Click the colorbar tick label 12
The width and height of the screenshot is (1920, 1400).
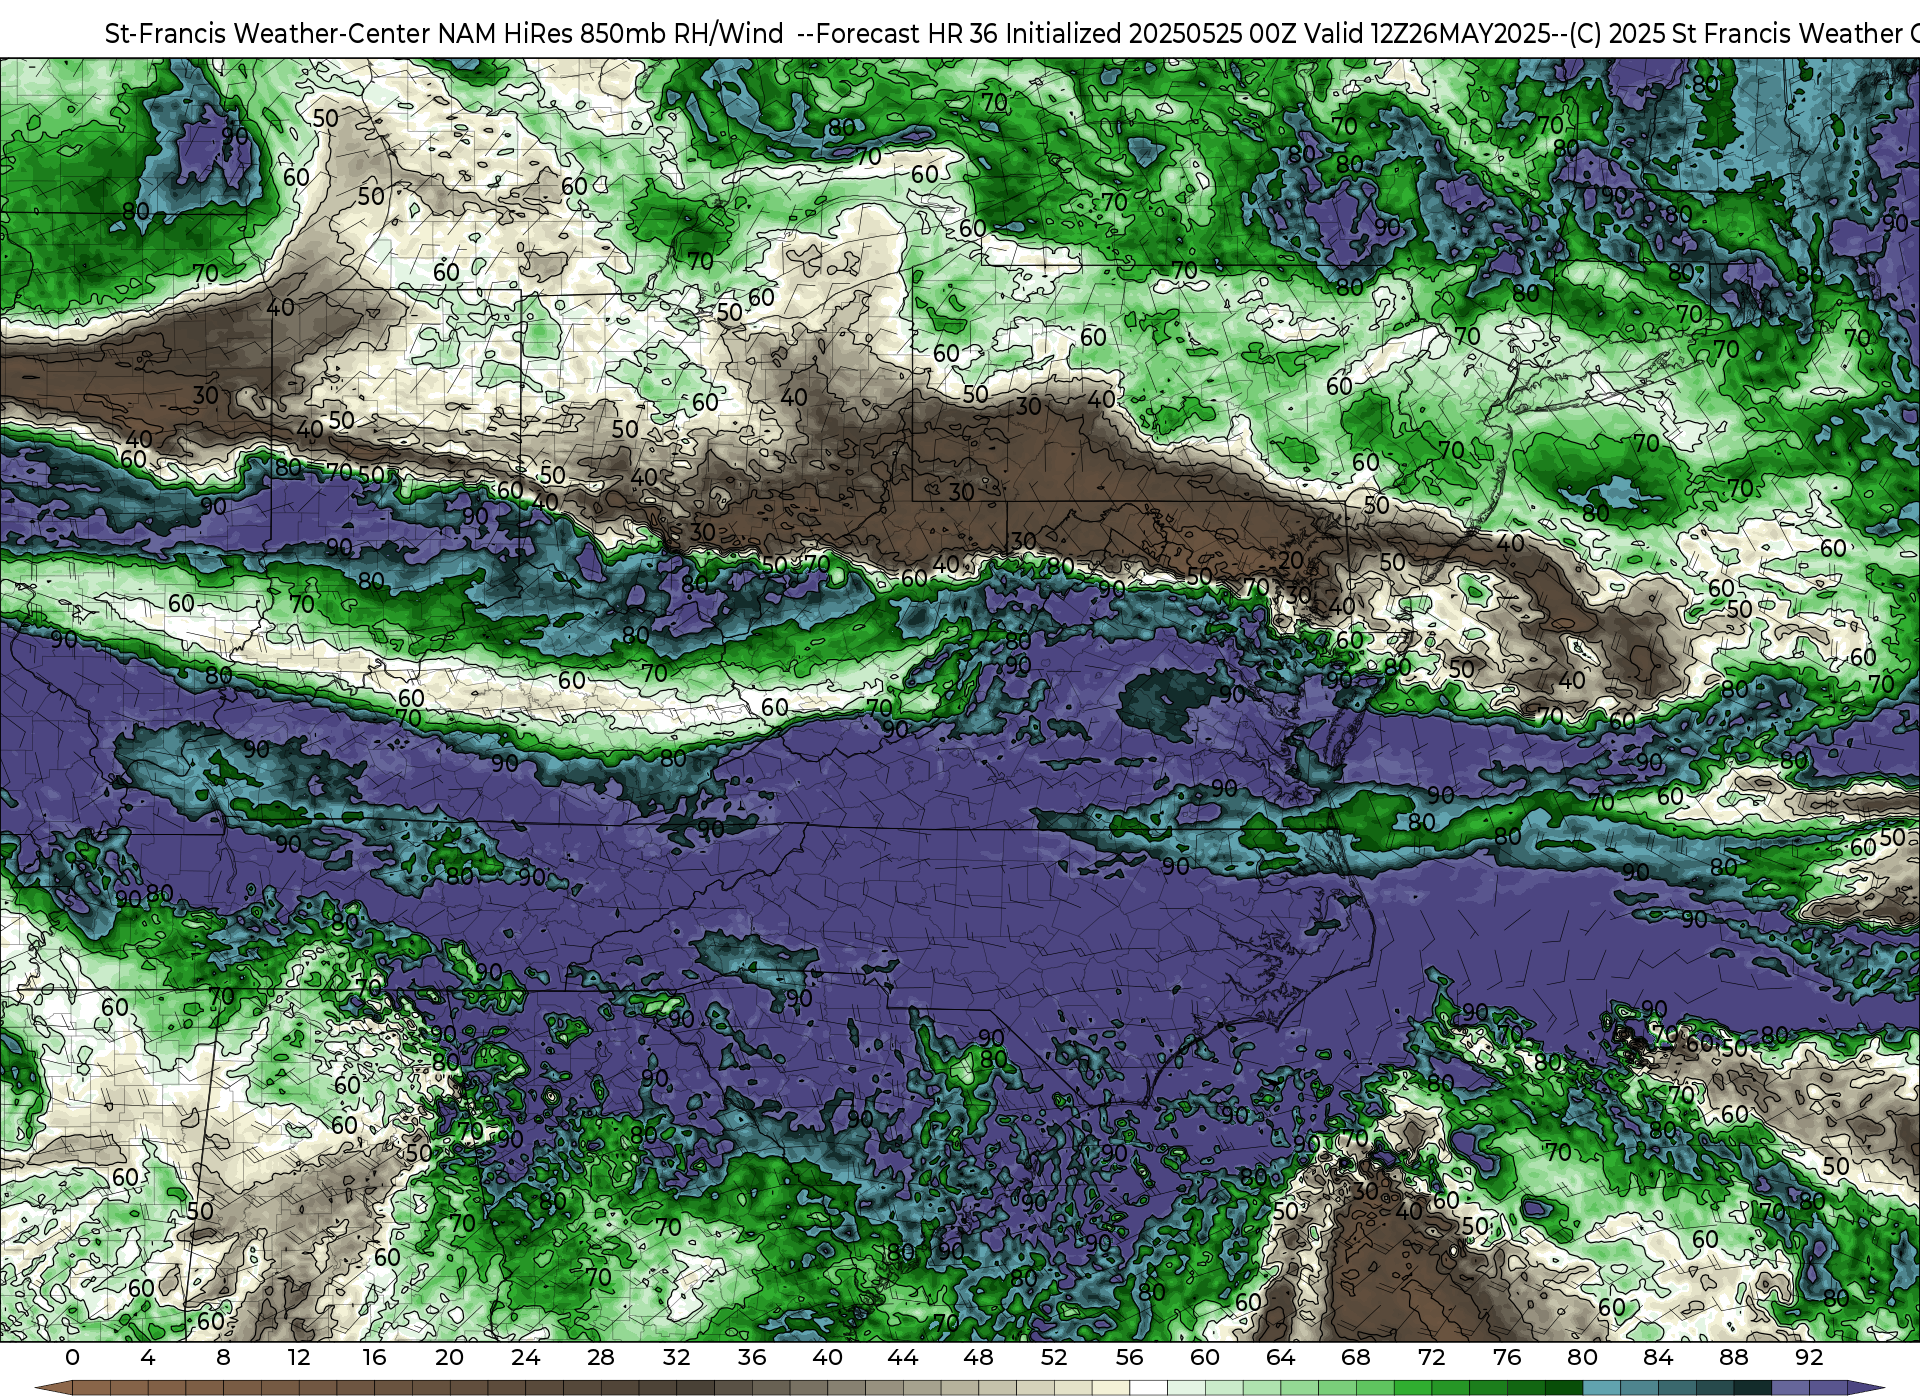tap(299, 1357)
